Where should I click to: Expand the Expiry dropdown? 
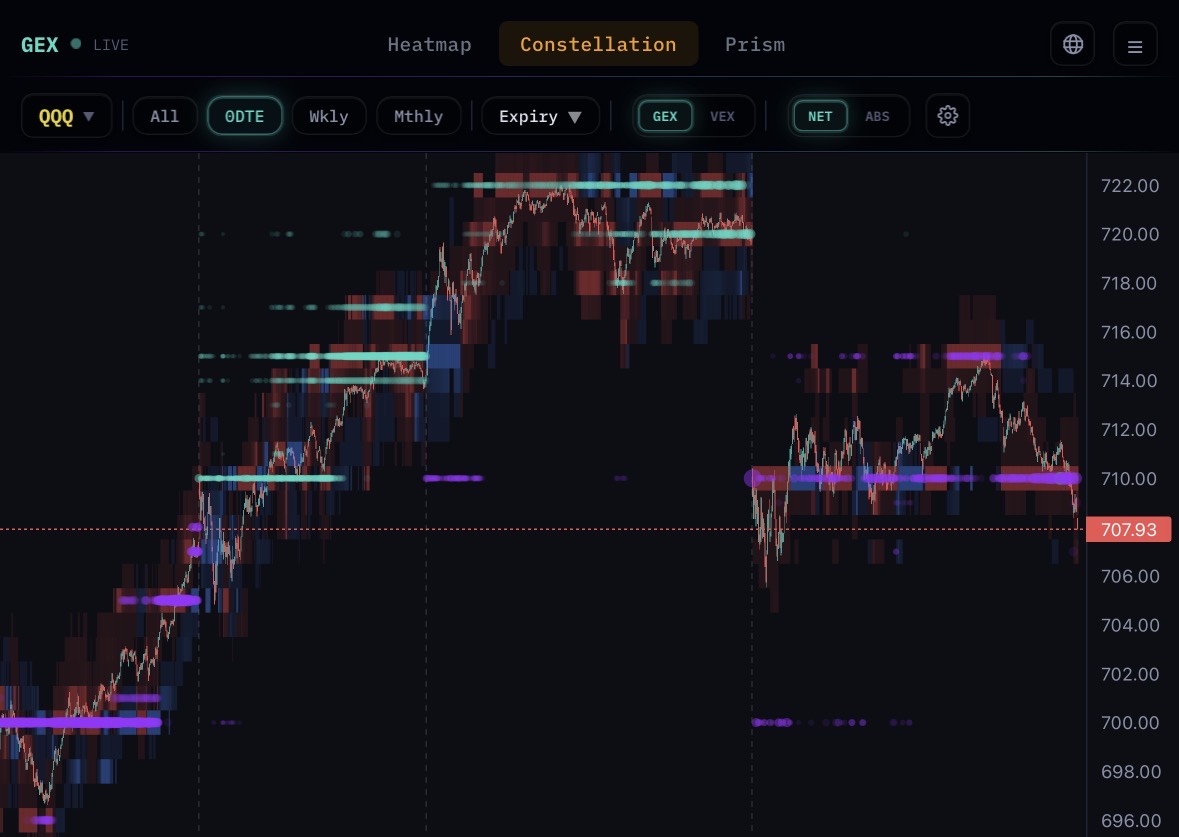541,117
